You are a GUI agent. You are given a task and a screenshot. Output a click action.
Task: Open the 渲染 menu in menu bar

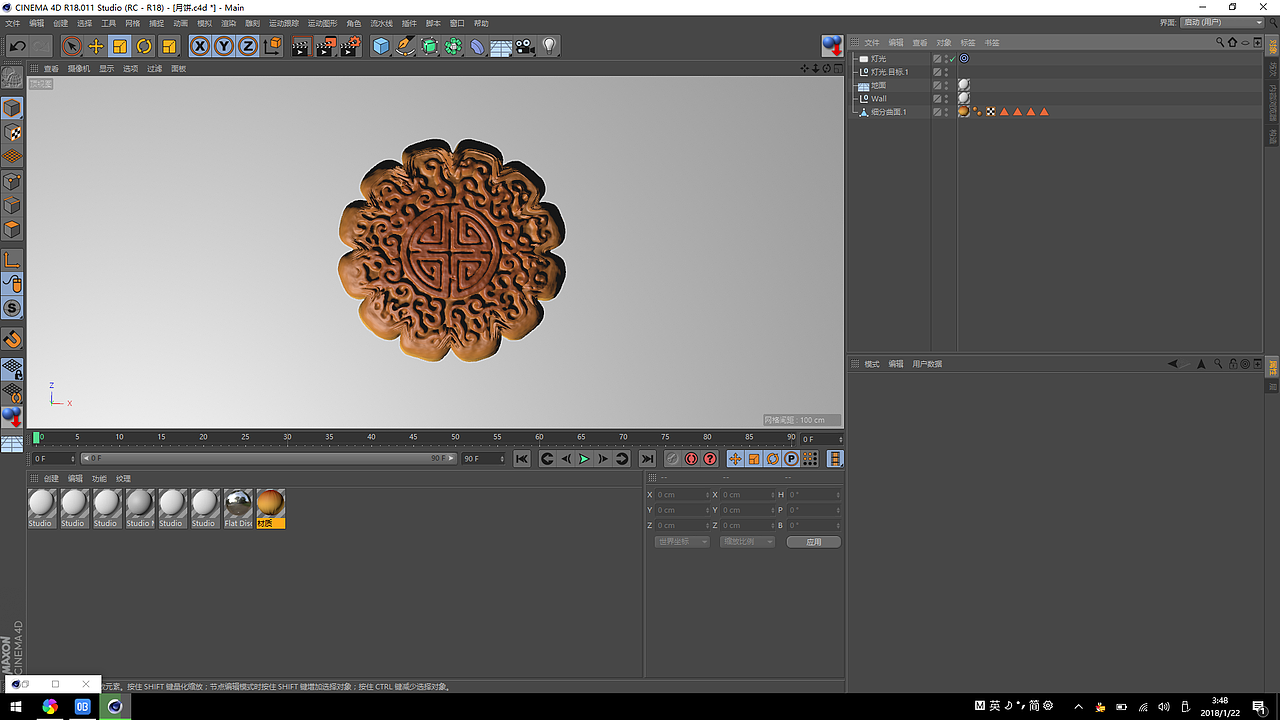(x=229, y=23)
